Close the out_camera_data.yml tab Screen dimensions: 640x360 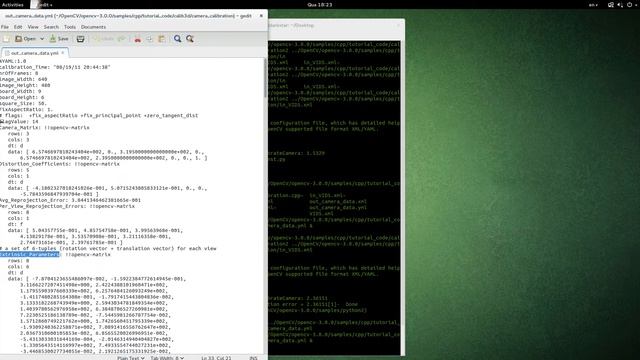coord(63,53)
